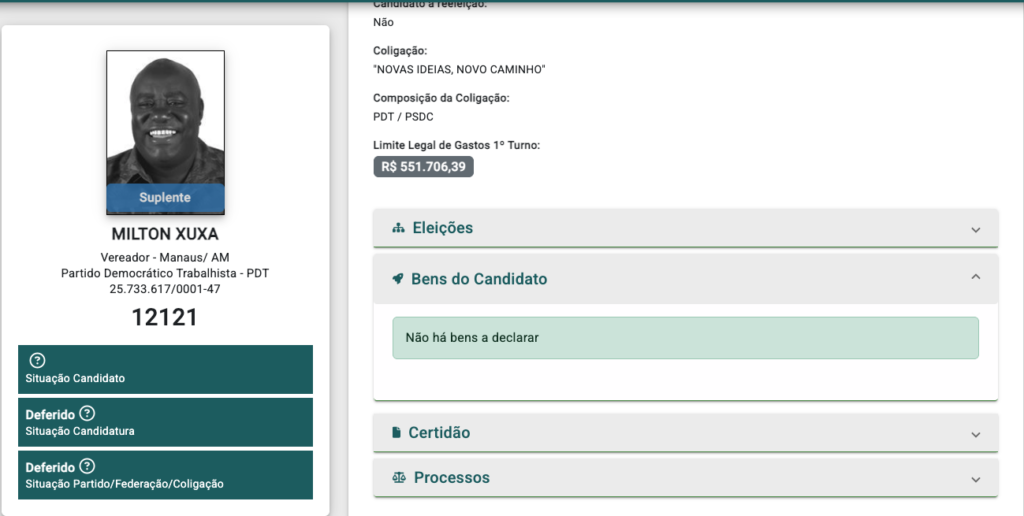The width and height of the screenshot is (1024, 516).
Task: Click help icon above Situação Candidato
Action: click(x=37, y=360)
